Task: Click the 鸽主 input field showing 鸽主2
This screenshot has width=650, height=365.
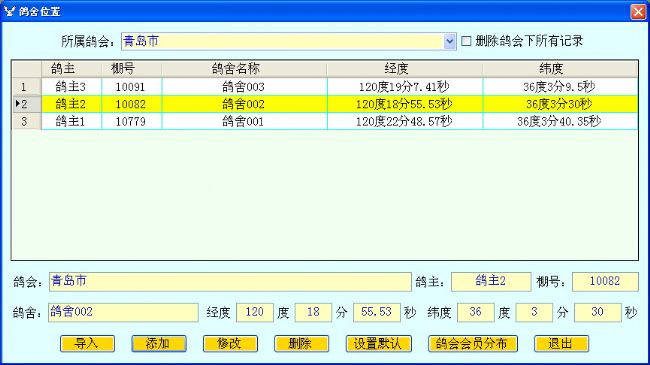Action: click(x=491, y=282)
